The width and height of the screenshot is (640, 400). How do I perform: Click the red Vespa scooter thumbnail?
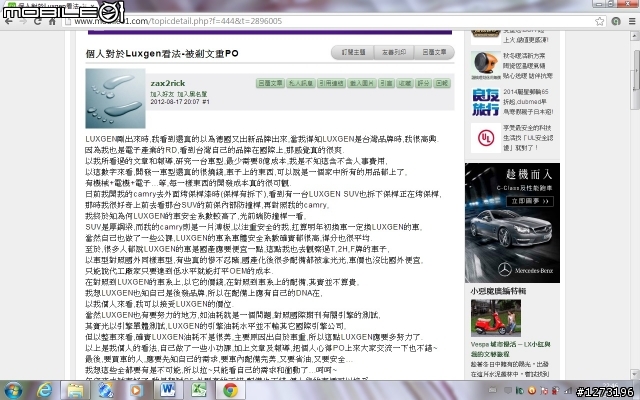pyautogui.click(x=496, y=318)
